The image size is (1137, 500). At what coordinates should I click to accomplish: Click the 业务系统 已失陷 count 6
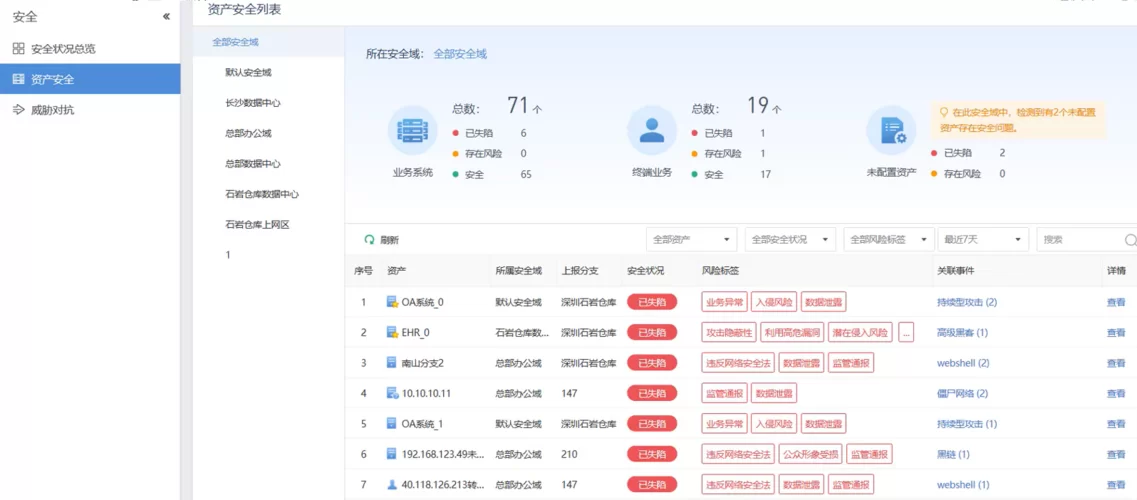(524, 133)
